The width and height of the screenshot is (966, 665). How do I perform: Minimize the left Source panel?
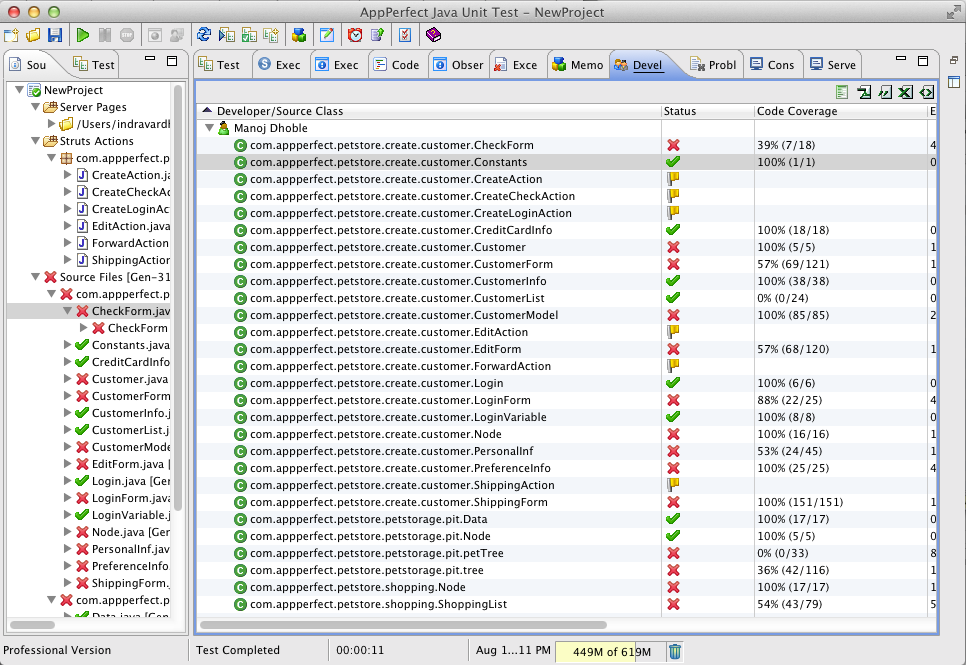[x=150, y=59]
